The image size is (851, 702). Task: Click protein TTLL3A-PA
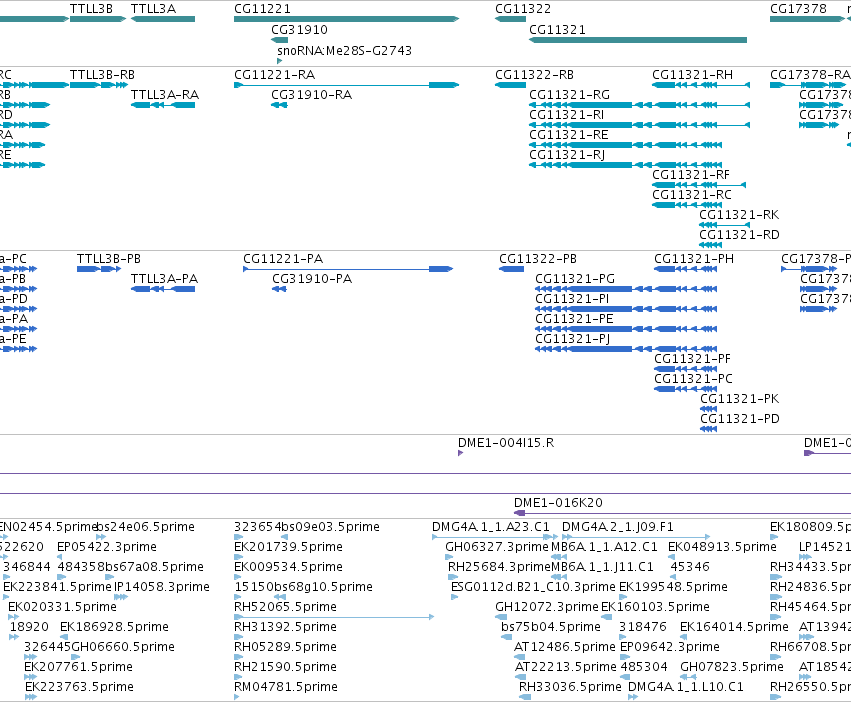click(x=164, y=279)
